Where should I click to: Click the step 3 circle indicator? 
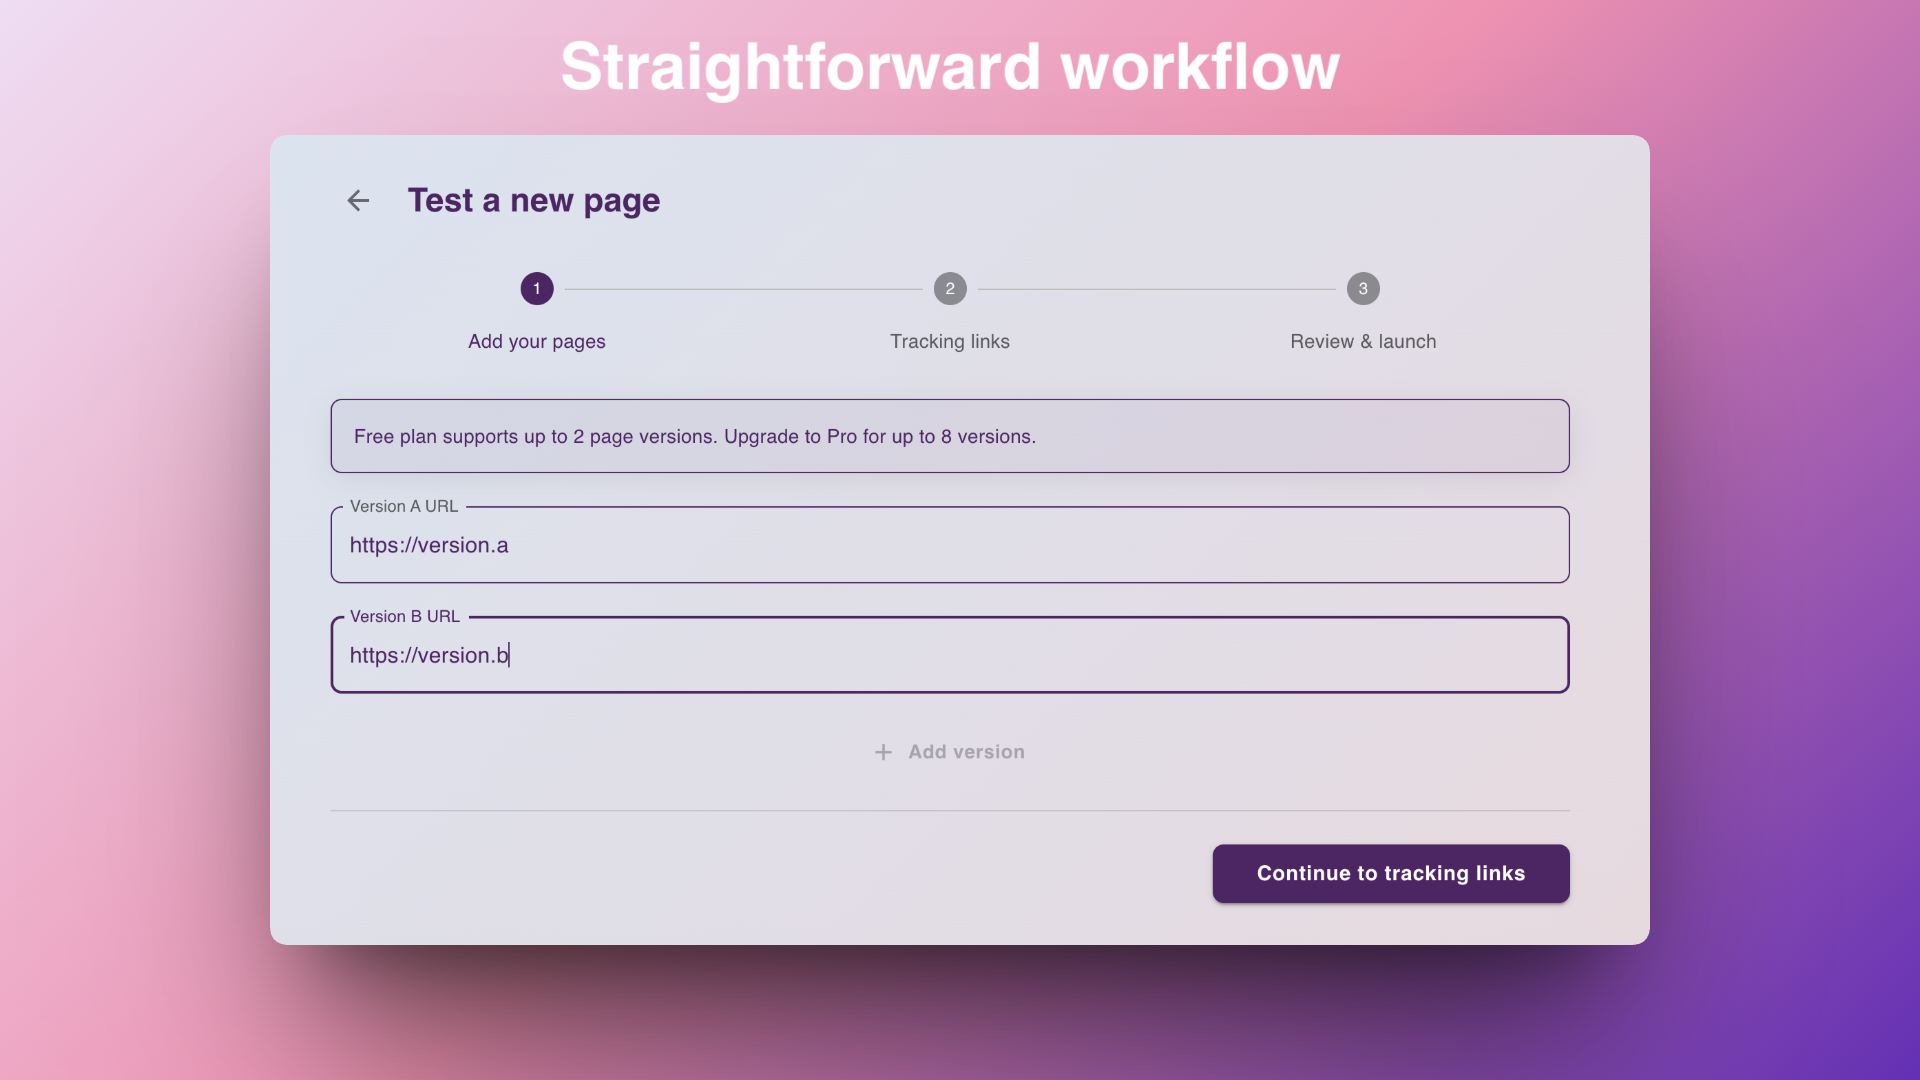coord(1363,288)
